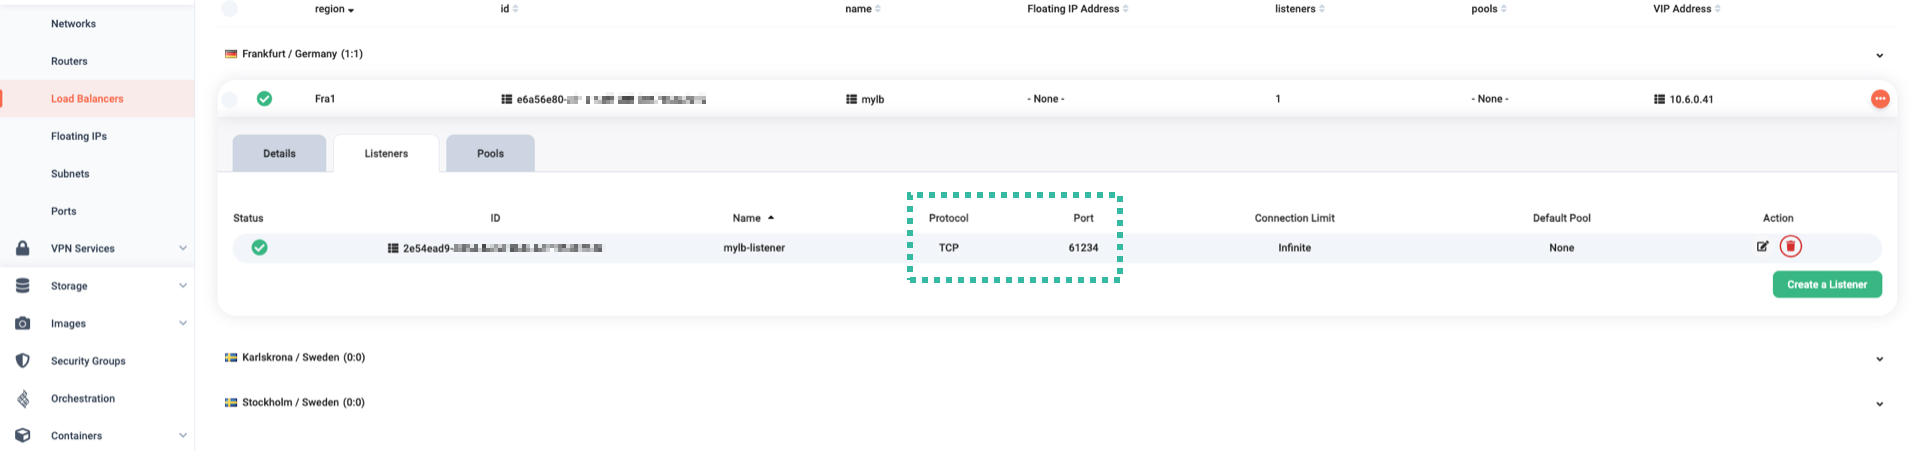Expand the Images menu chevron

[x=183, y=323]
